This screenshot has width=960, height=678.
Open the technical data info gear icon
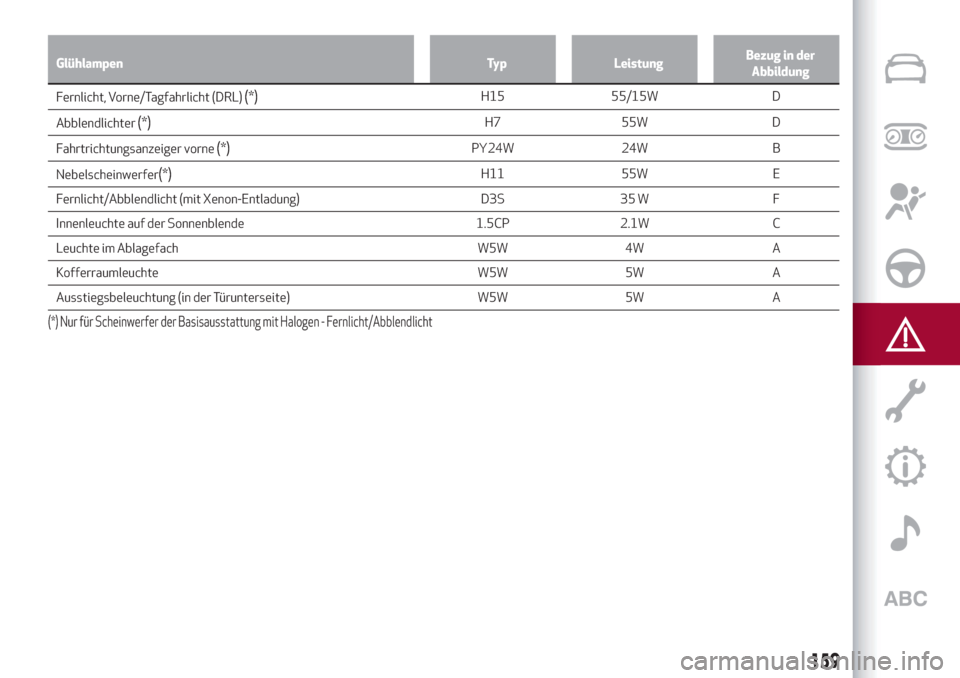coord(905,467)
